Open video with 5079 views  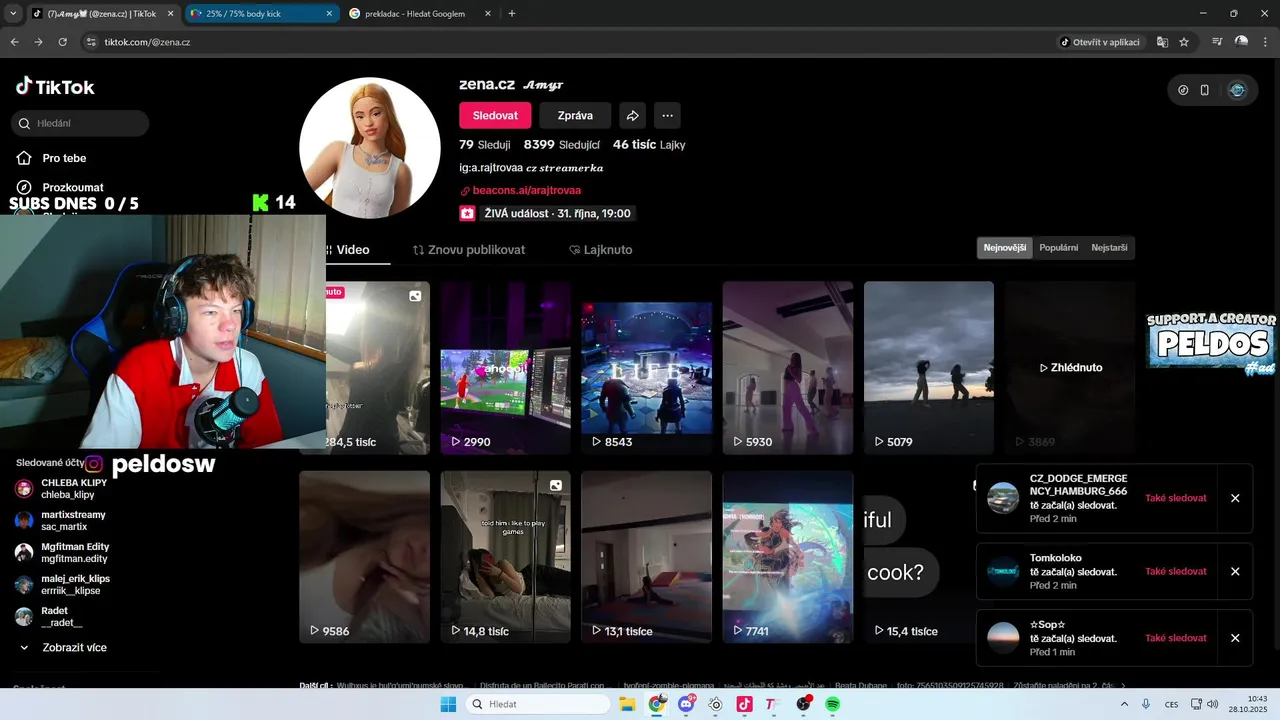click(928, 368)
